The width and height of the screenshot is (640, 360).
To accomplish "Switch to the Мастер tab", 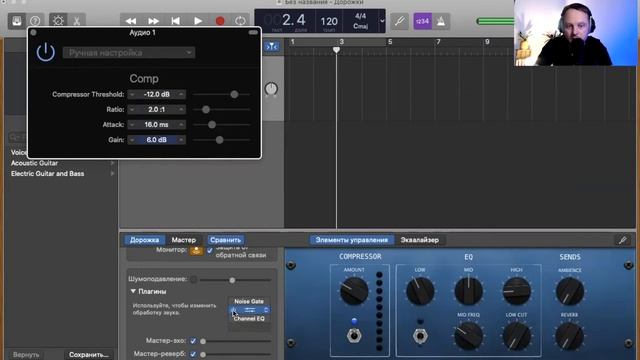I will click(x=184, y=240).
